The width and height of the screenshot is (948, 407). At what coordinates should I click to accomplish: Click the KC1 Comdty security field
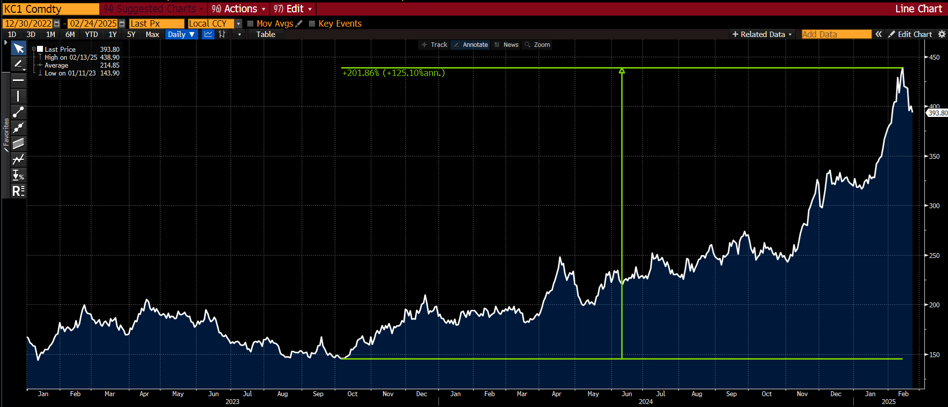click(x=51, y=9)
